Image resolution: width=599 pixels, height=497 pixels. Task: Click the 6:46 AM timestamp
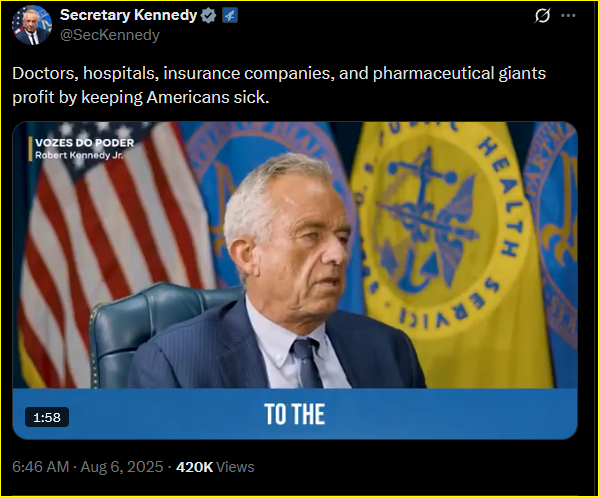40,467
